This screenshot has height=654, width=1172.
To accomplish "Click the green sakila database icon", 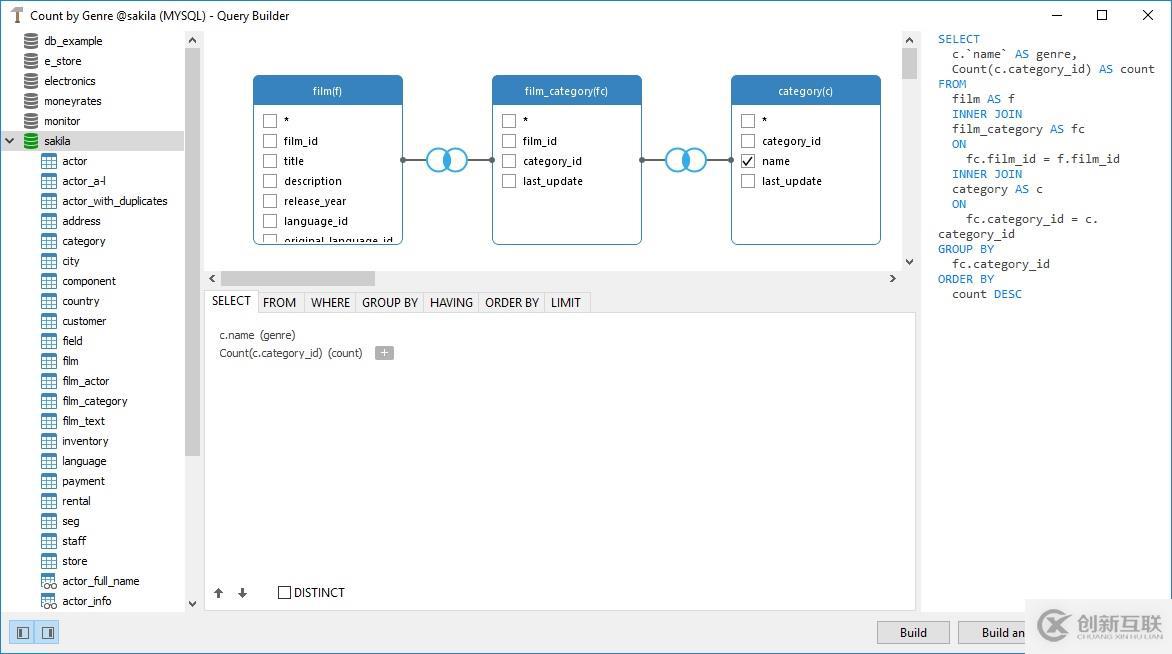I will pos(31,141).
